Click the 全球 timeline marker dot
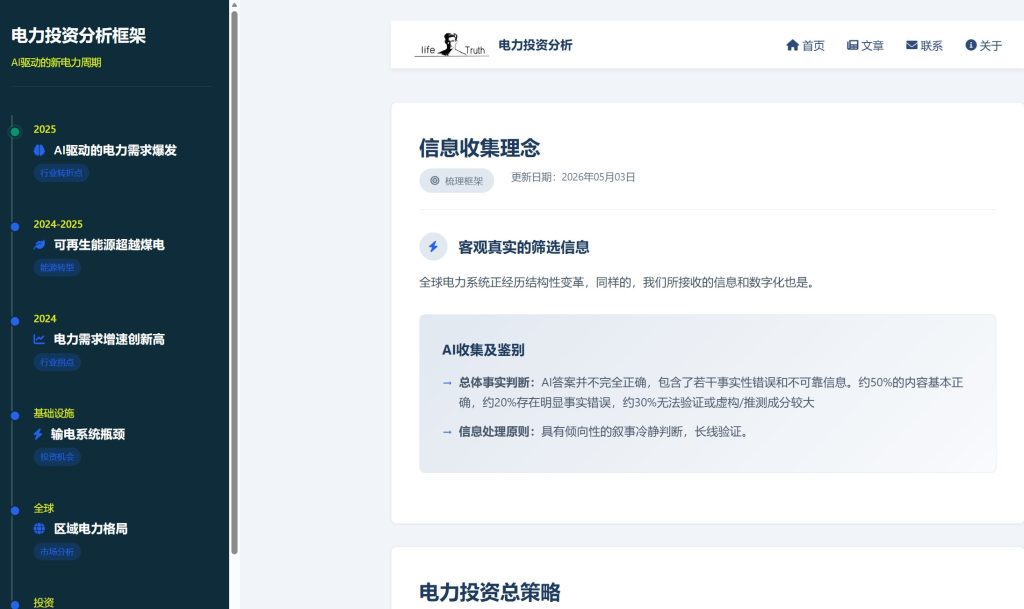Viewport: 1024px width, 609px height. (x=15, y=510)
